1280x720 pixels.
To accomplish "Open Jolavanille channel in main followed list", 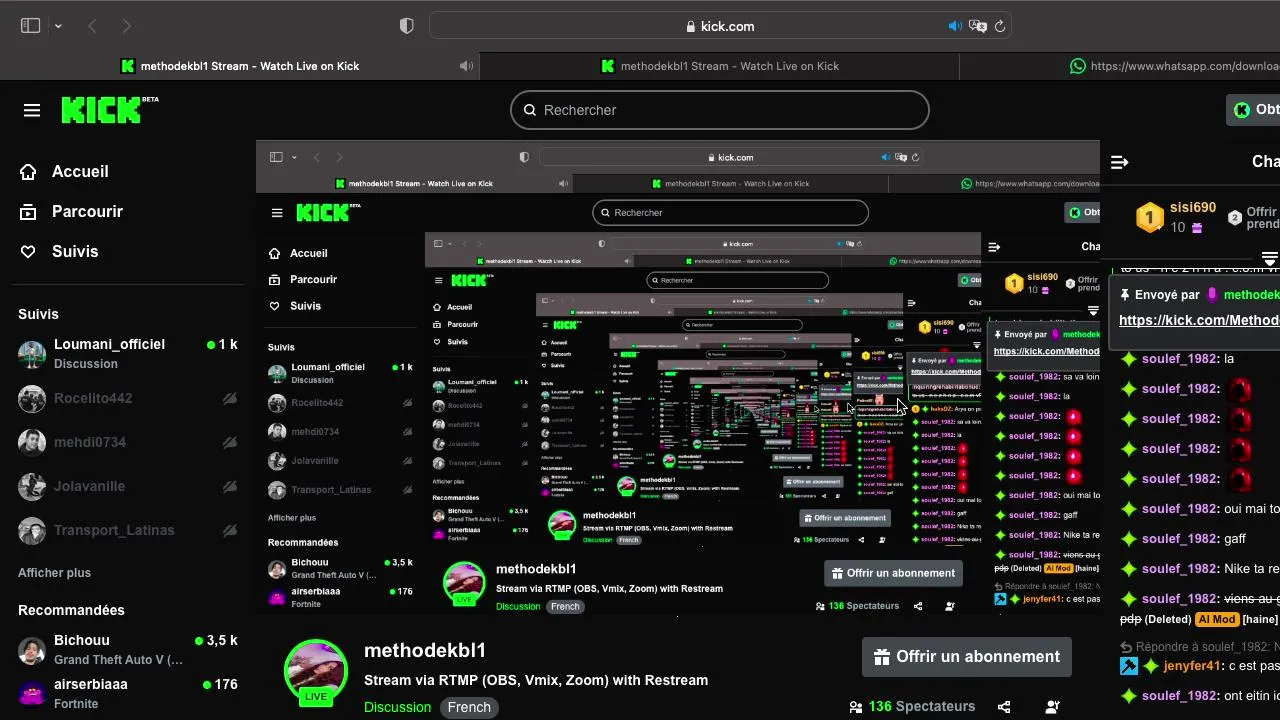I will coord(128,486).
